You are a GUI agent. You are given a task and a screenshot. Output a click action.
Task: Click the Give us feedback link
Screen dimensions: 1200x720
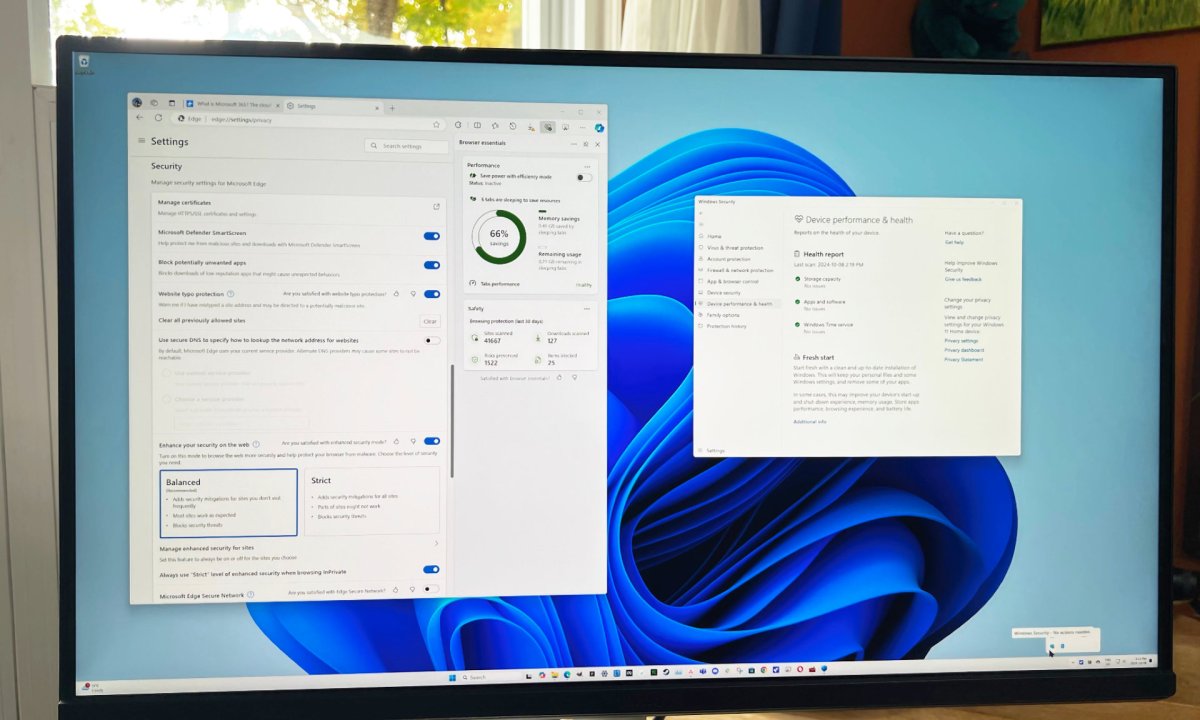pos(963,279)
